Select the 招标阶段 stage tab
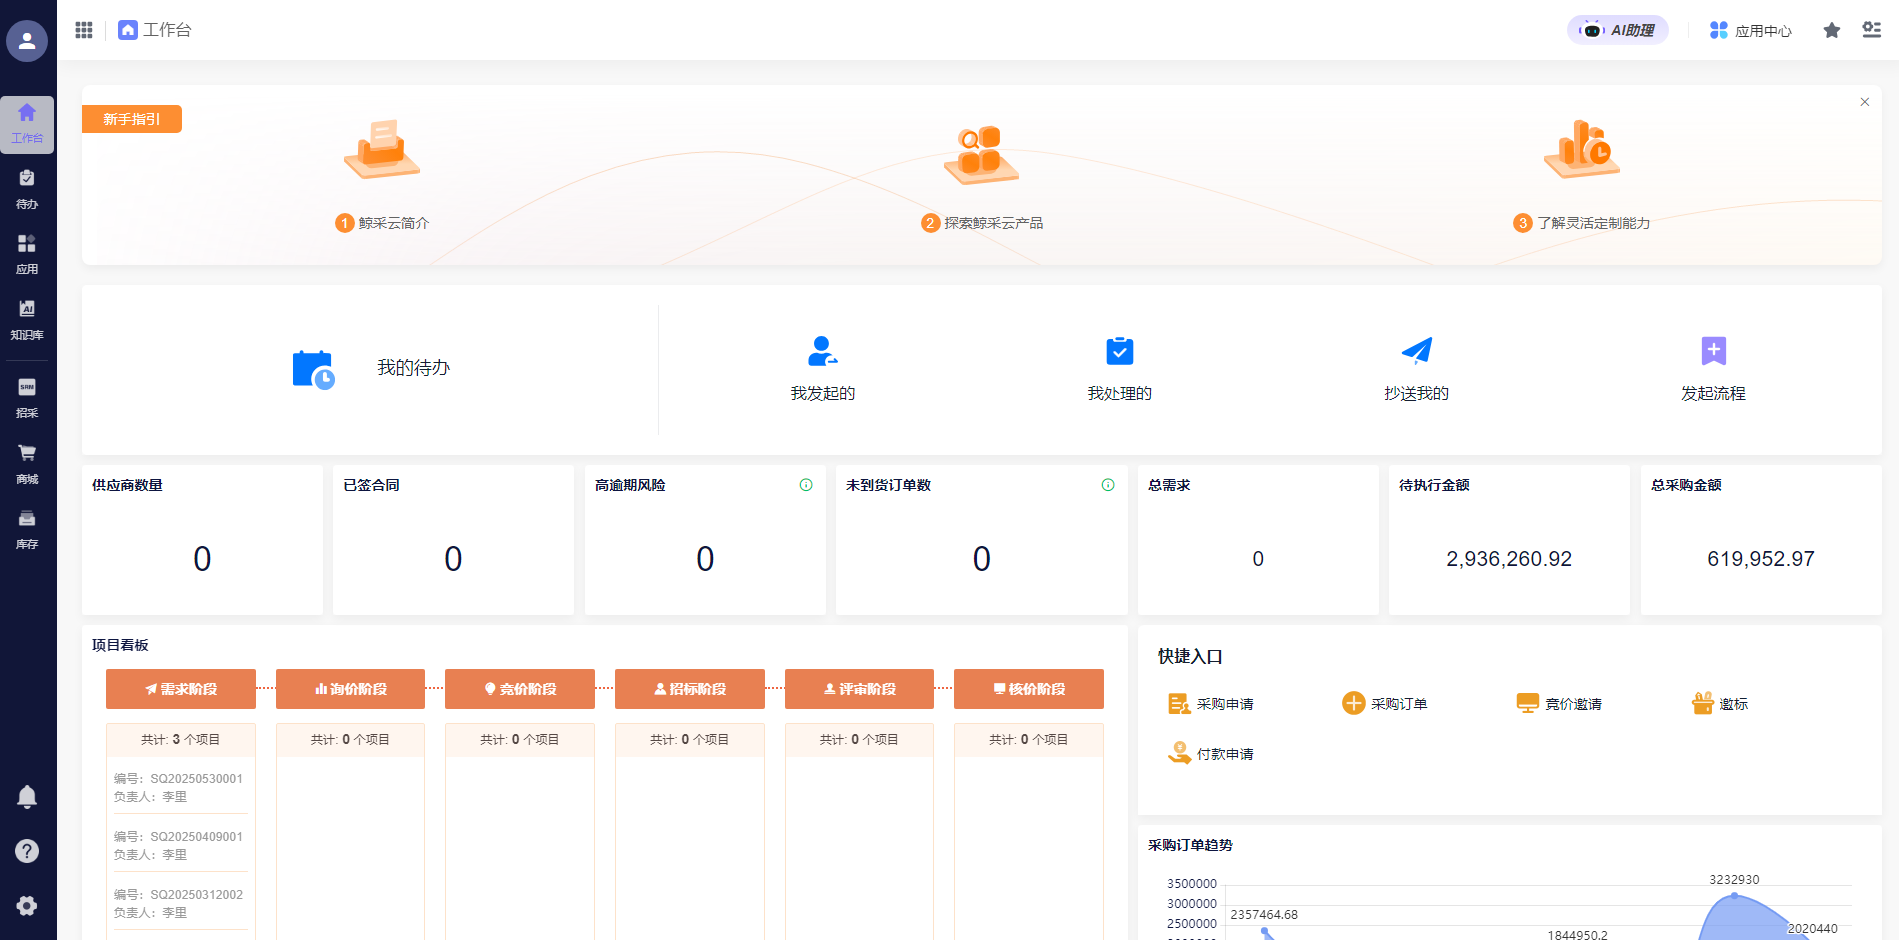The width and height of the screenshot is (1899, 940). pos(689,689)
